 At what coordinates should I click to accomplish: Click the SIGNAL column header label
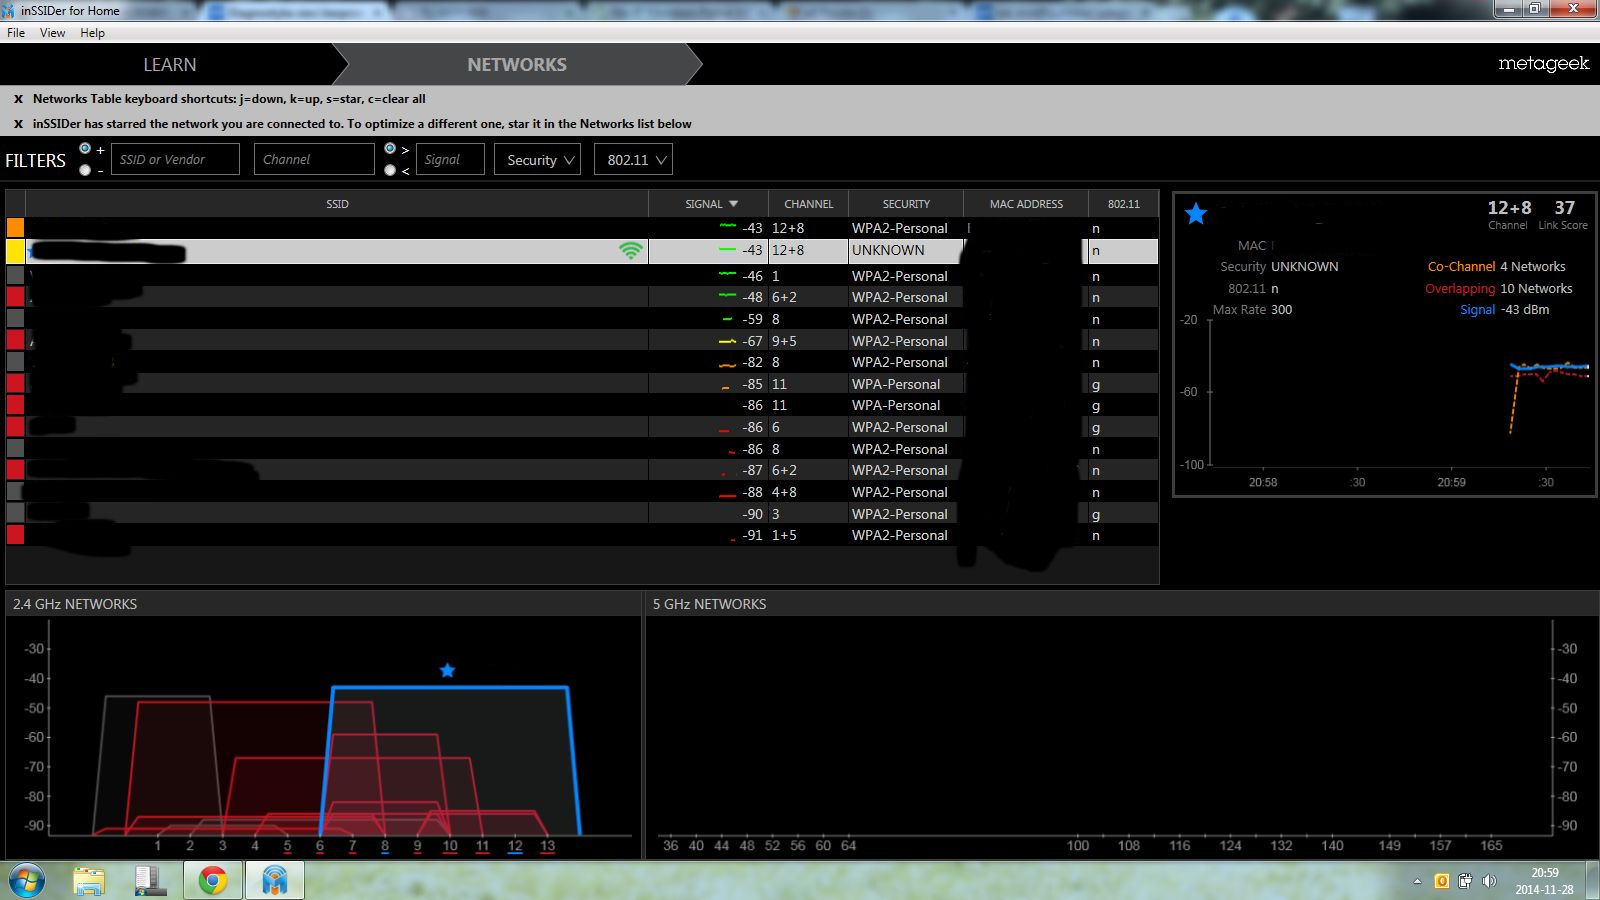(x=704, y=204)
